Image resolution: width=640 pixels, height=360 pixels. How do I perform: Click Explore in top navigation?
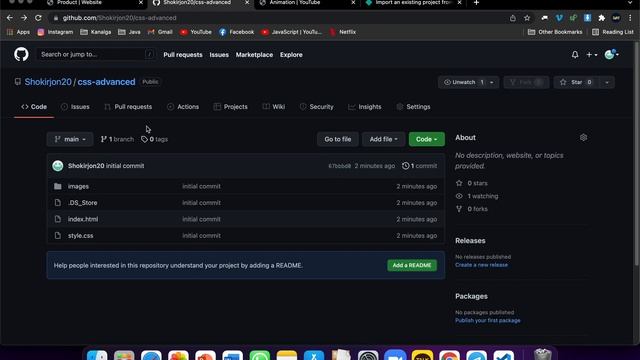coord(291,55)
